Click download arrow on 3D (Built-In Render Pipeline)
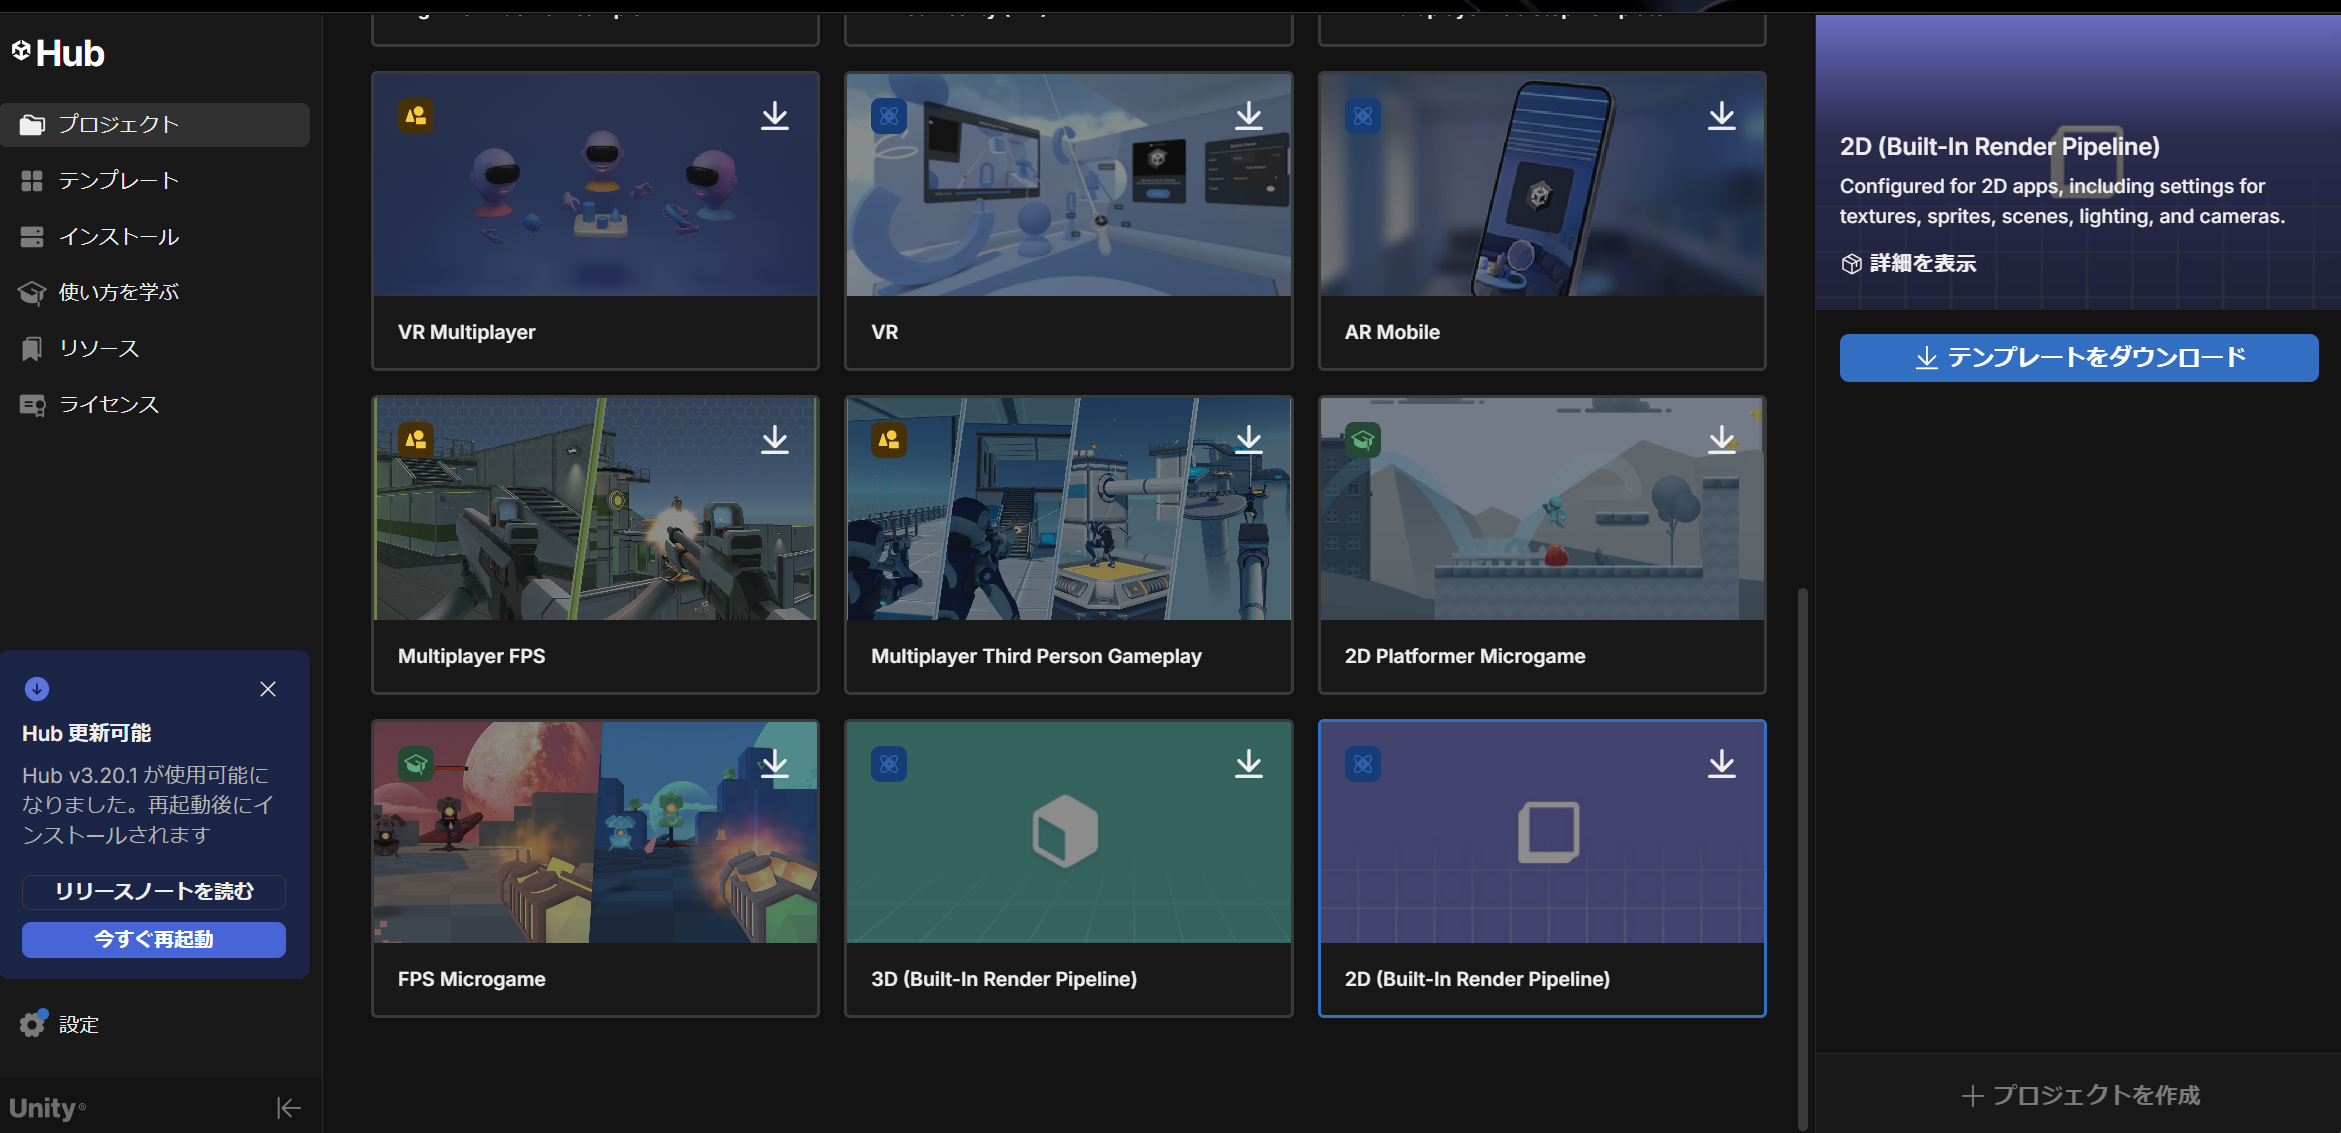The width and height of the screenshot is (2341, 1133). coord(1249,764)
